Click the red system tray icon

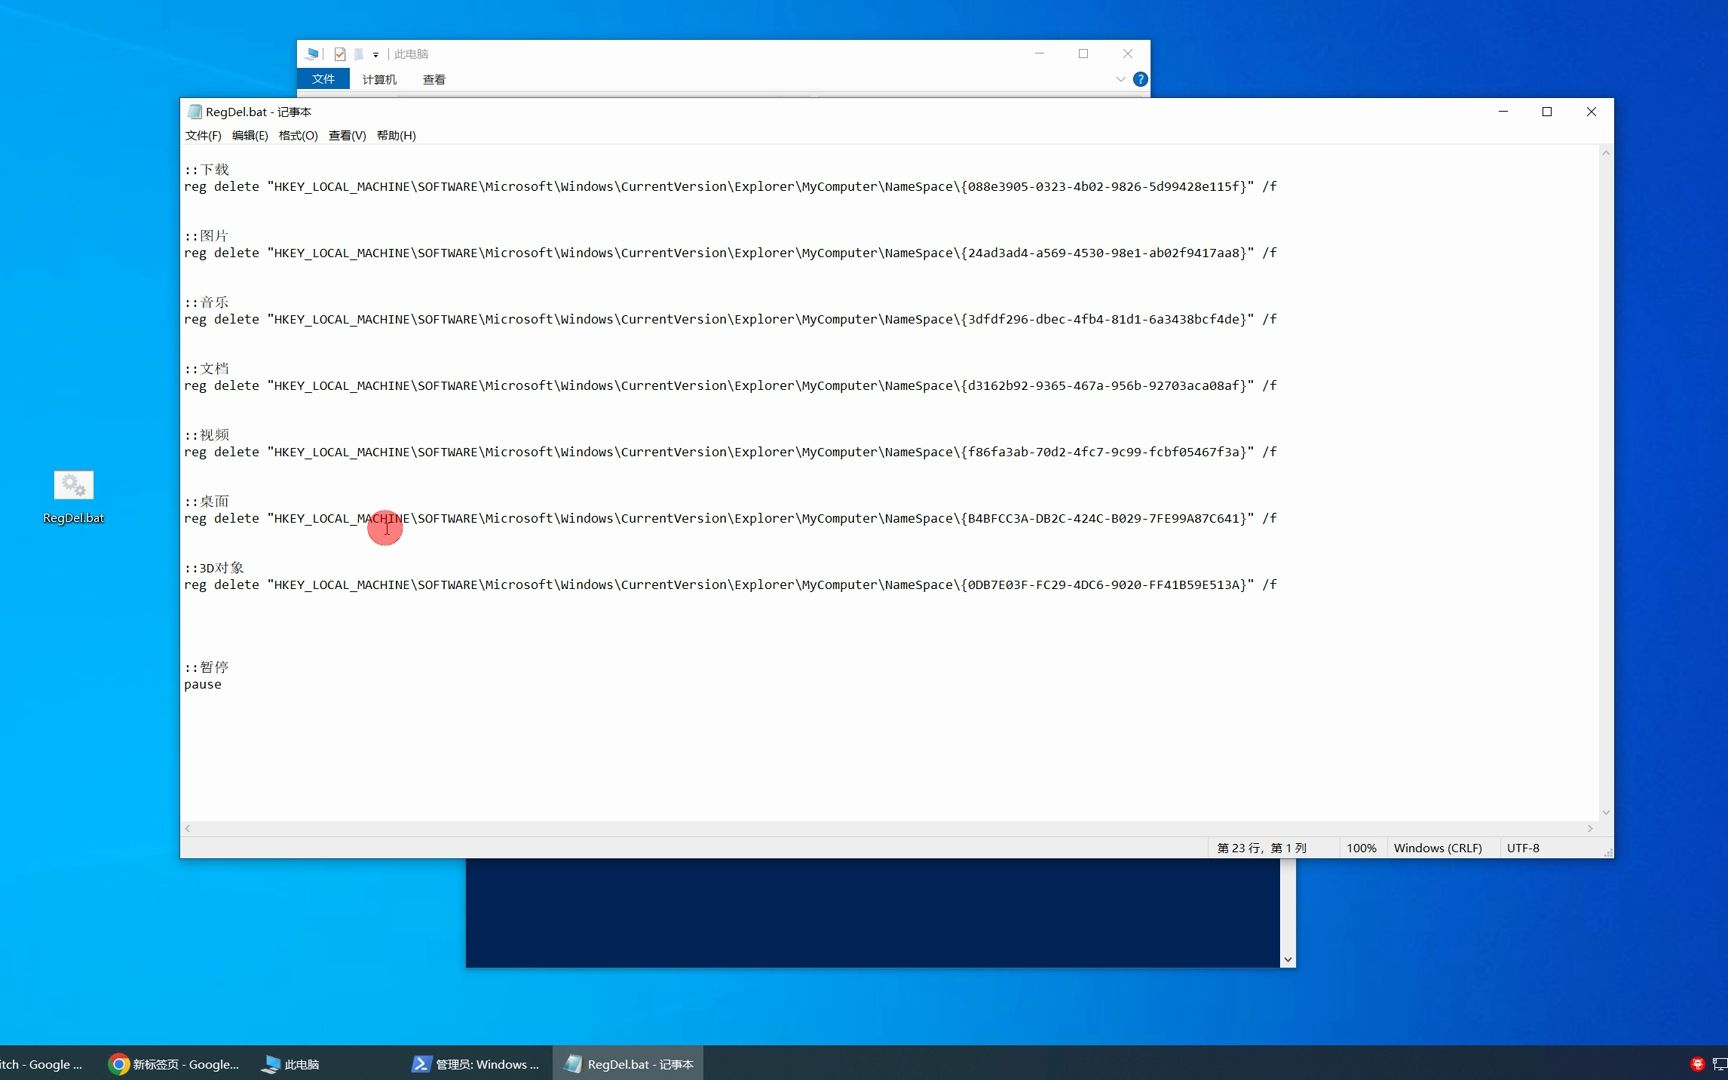click(x=1697, y=1064)
